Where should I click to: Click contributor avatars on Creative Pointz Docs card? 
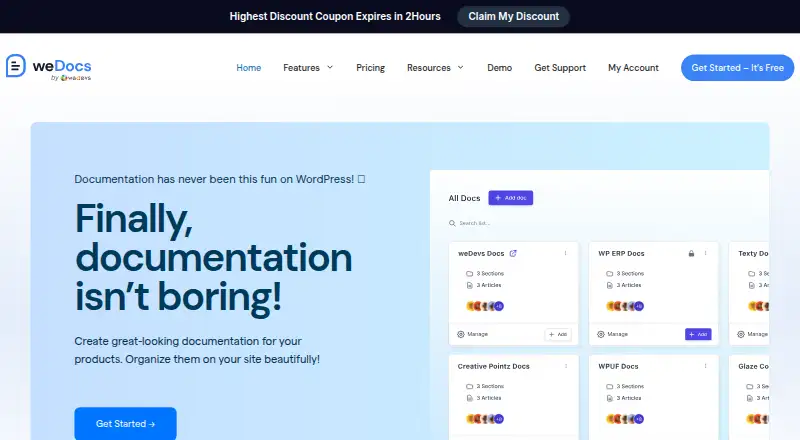coord(485,419)
